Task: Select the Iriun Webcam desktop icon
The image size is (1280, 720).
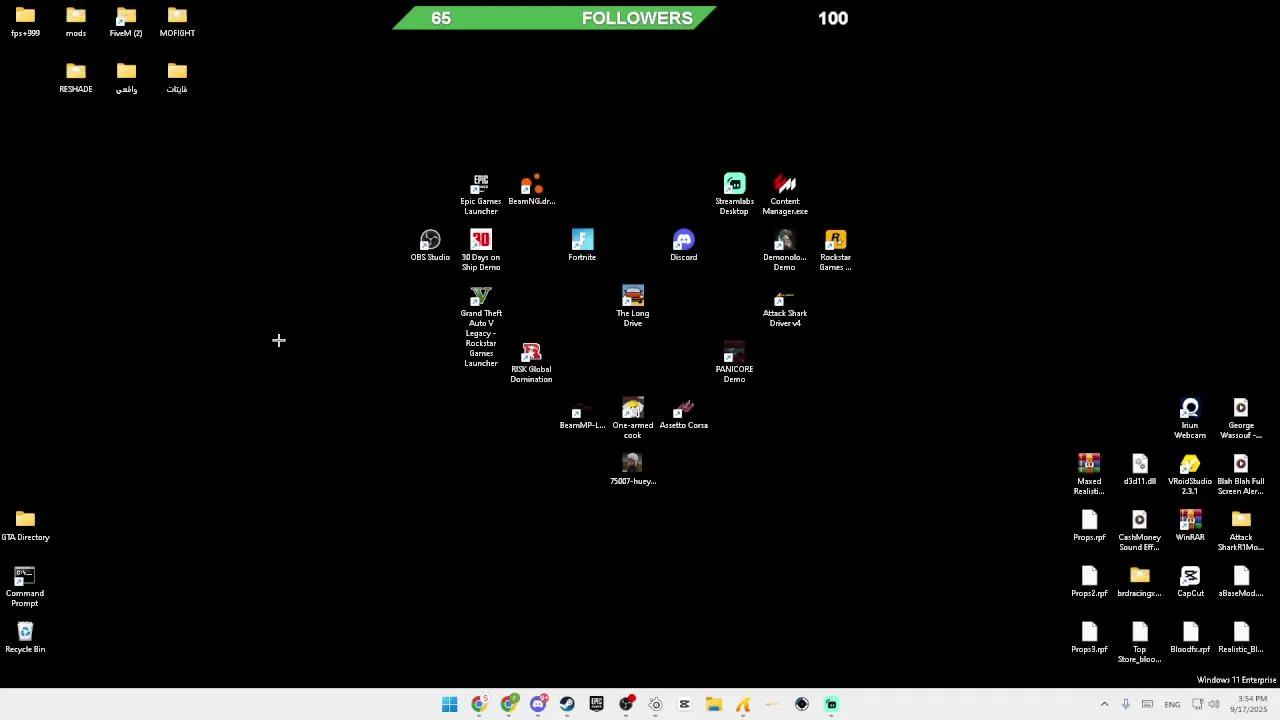Action: click(1190, 418)
